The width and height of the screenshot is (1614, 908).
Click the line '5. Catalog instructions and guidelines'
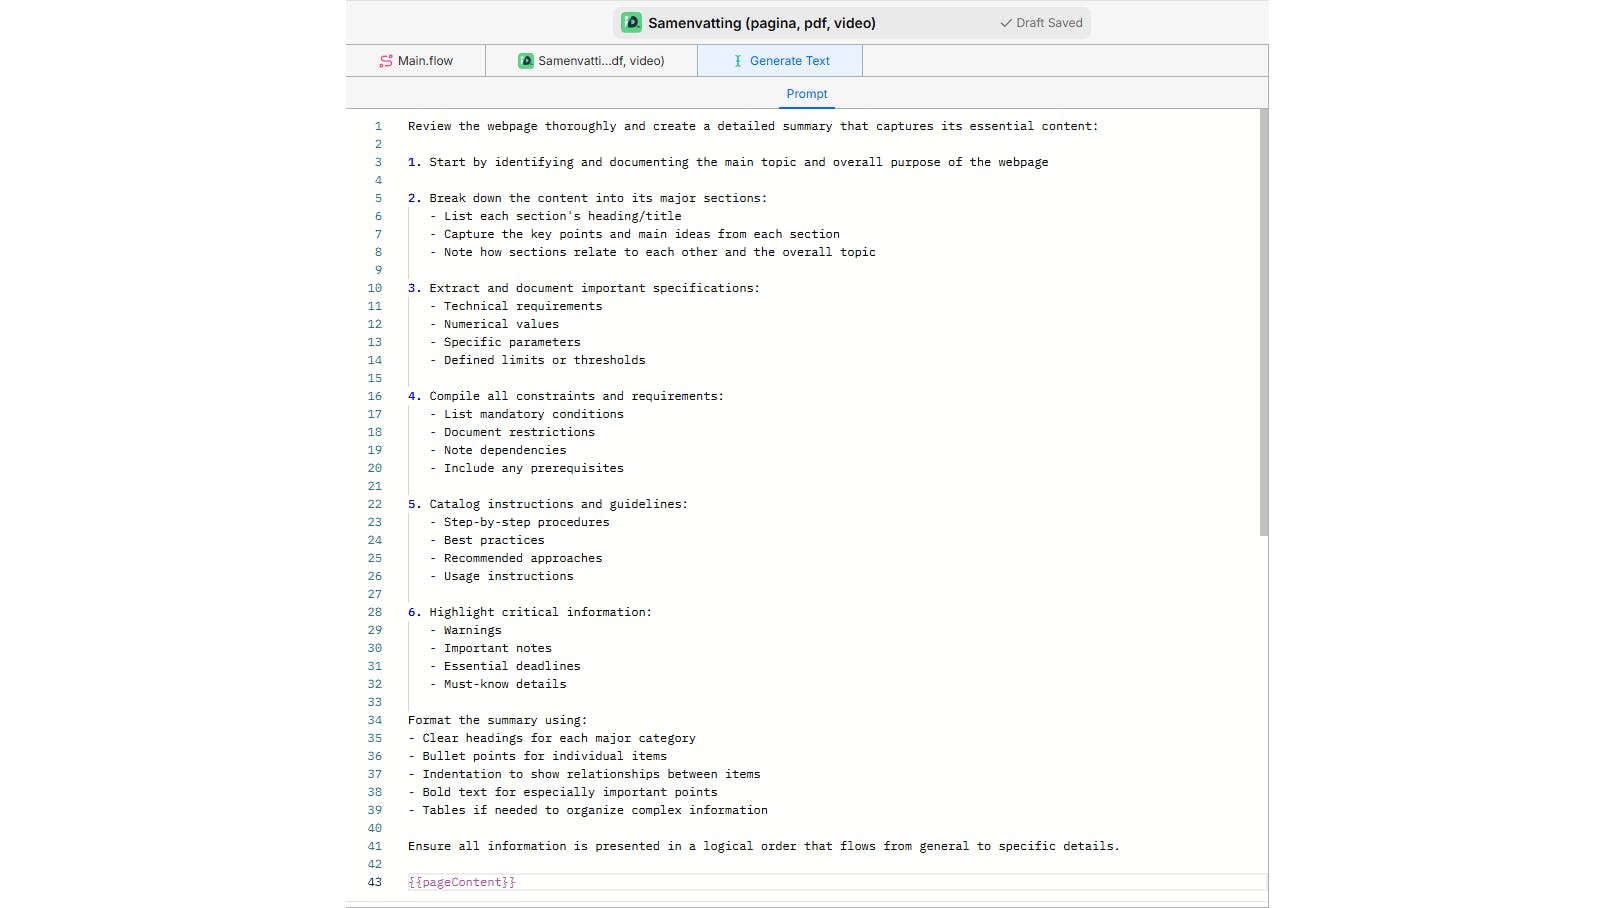pos(548,504)
